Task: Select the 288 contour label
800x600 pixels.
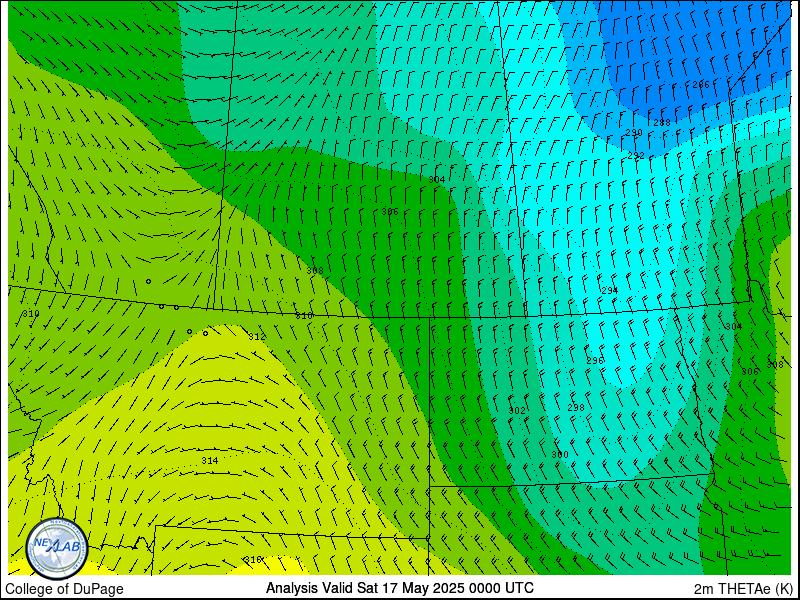Action: point(662,122)
